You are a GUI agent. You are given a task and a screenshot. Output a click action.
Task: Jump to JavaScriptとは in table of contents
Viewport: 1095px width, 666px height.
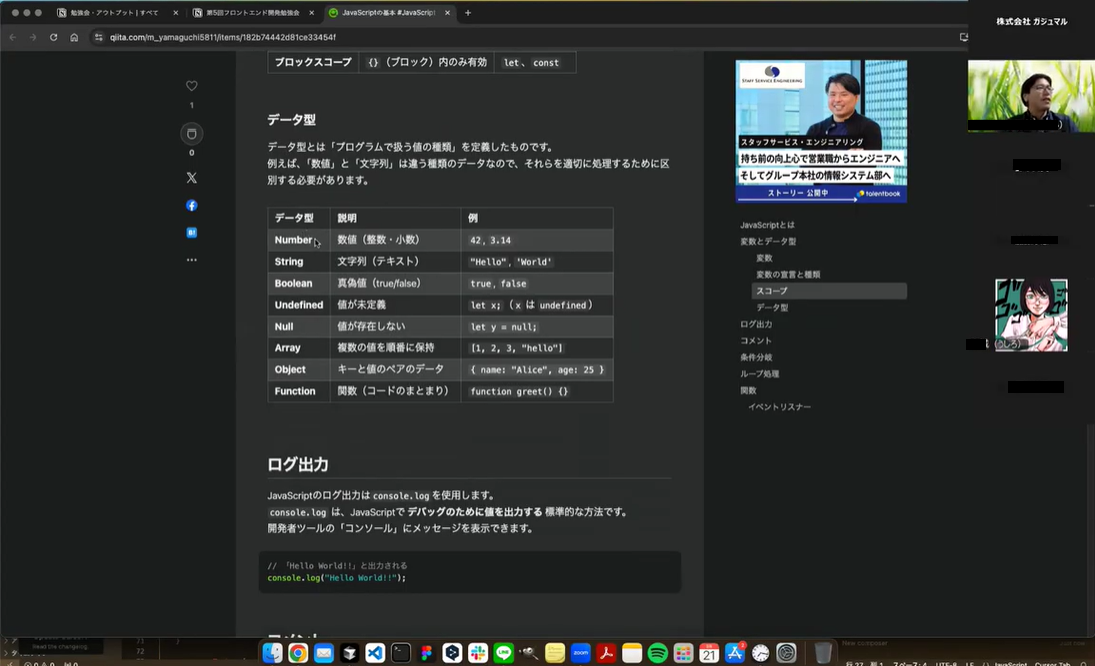(767, 225)
